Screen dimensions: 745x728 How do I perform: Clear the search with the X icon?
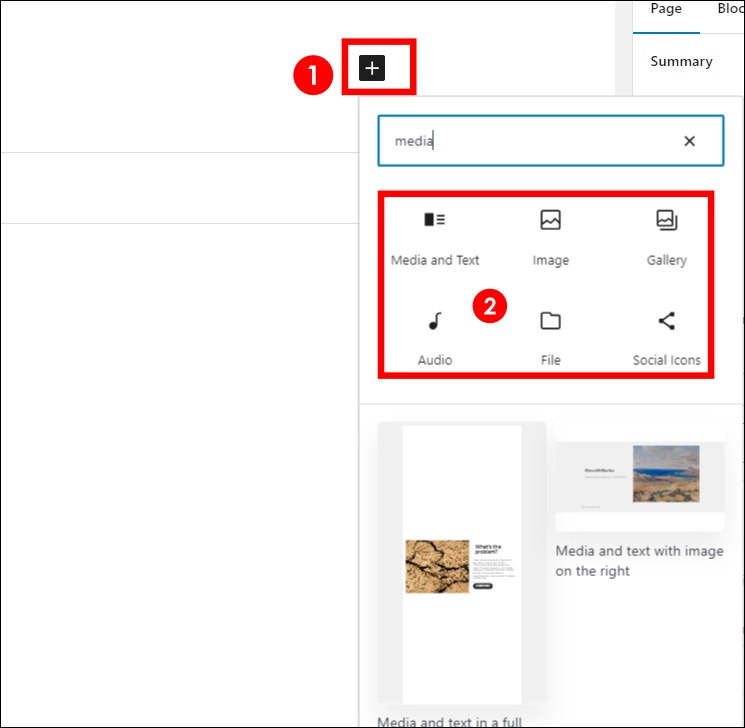(x=689, y=141)
